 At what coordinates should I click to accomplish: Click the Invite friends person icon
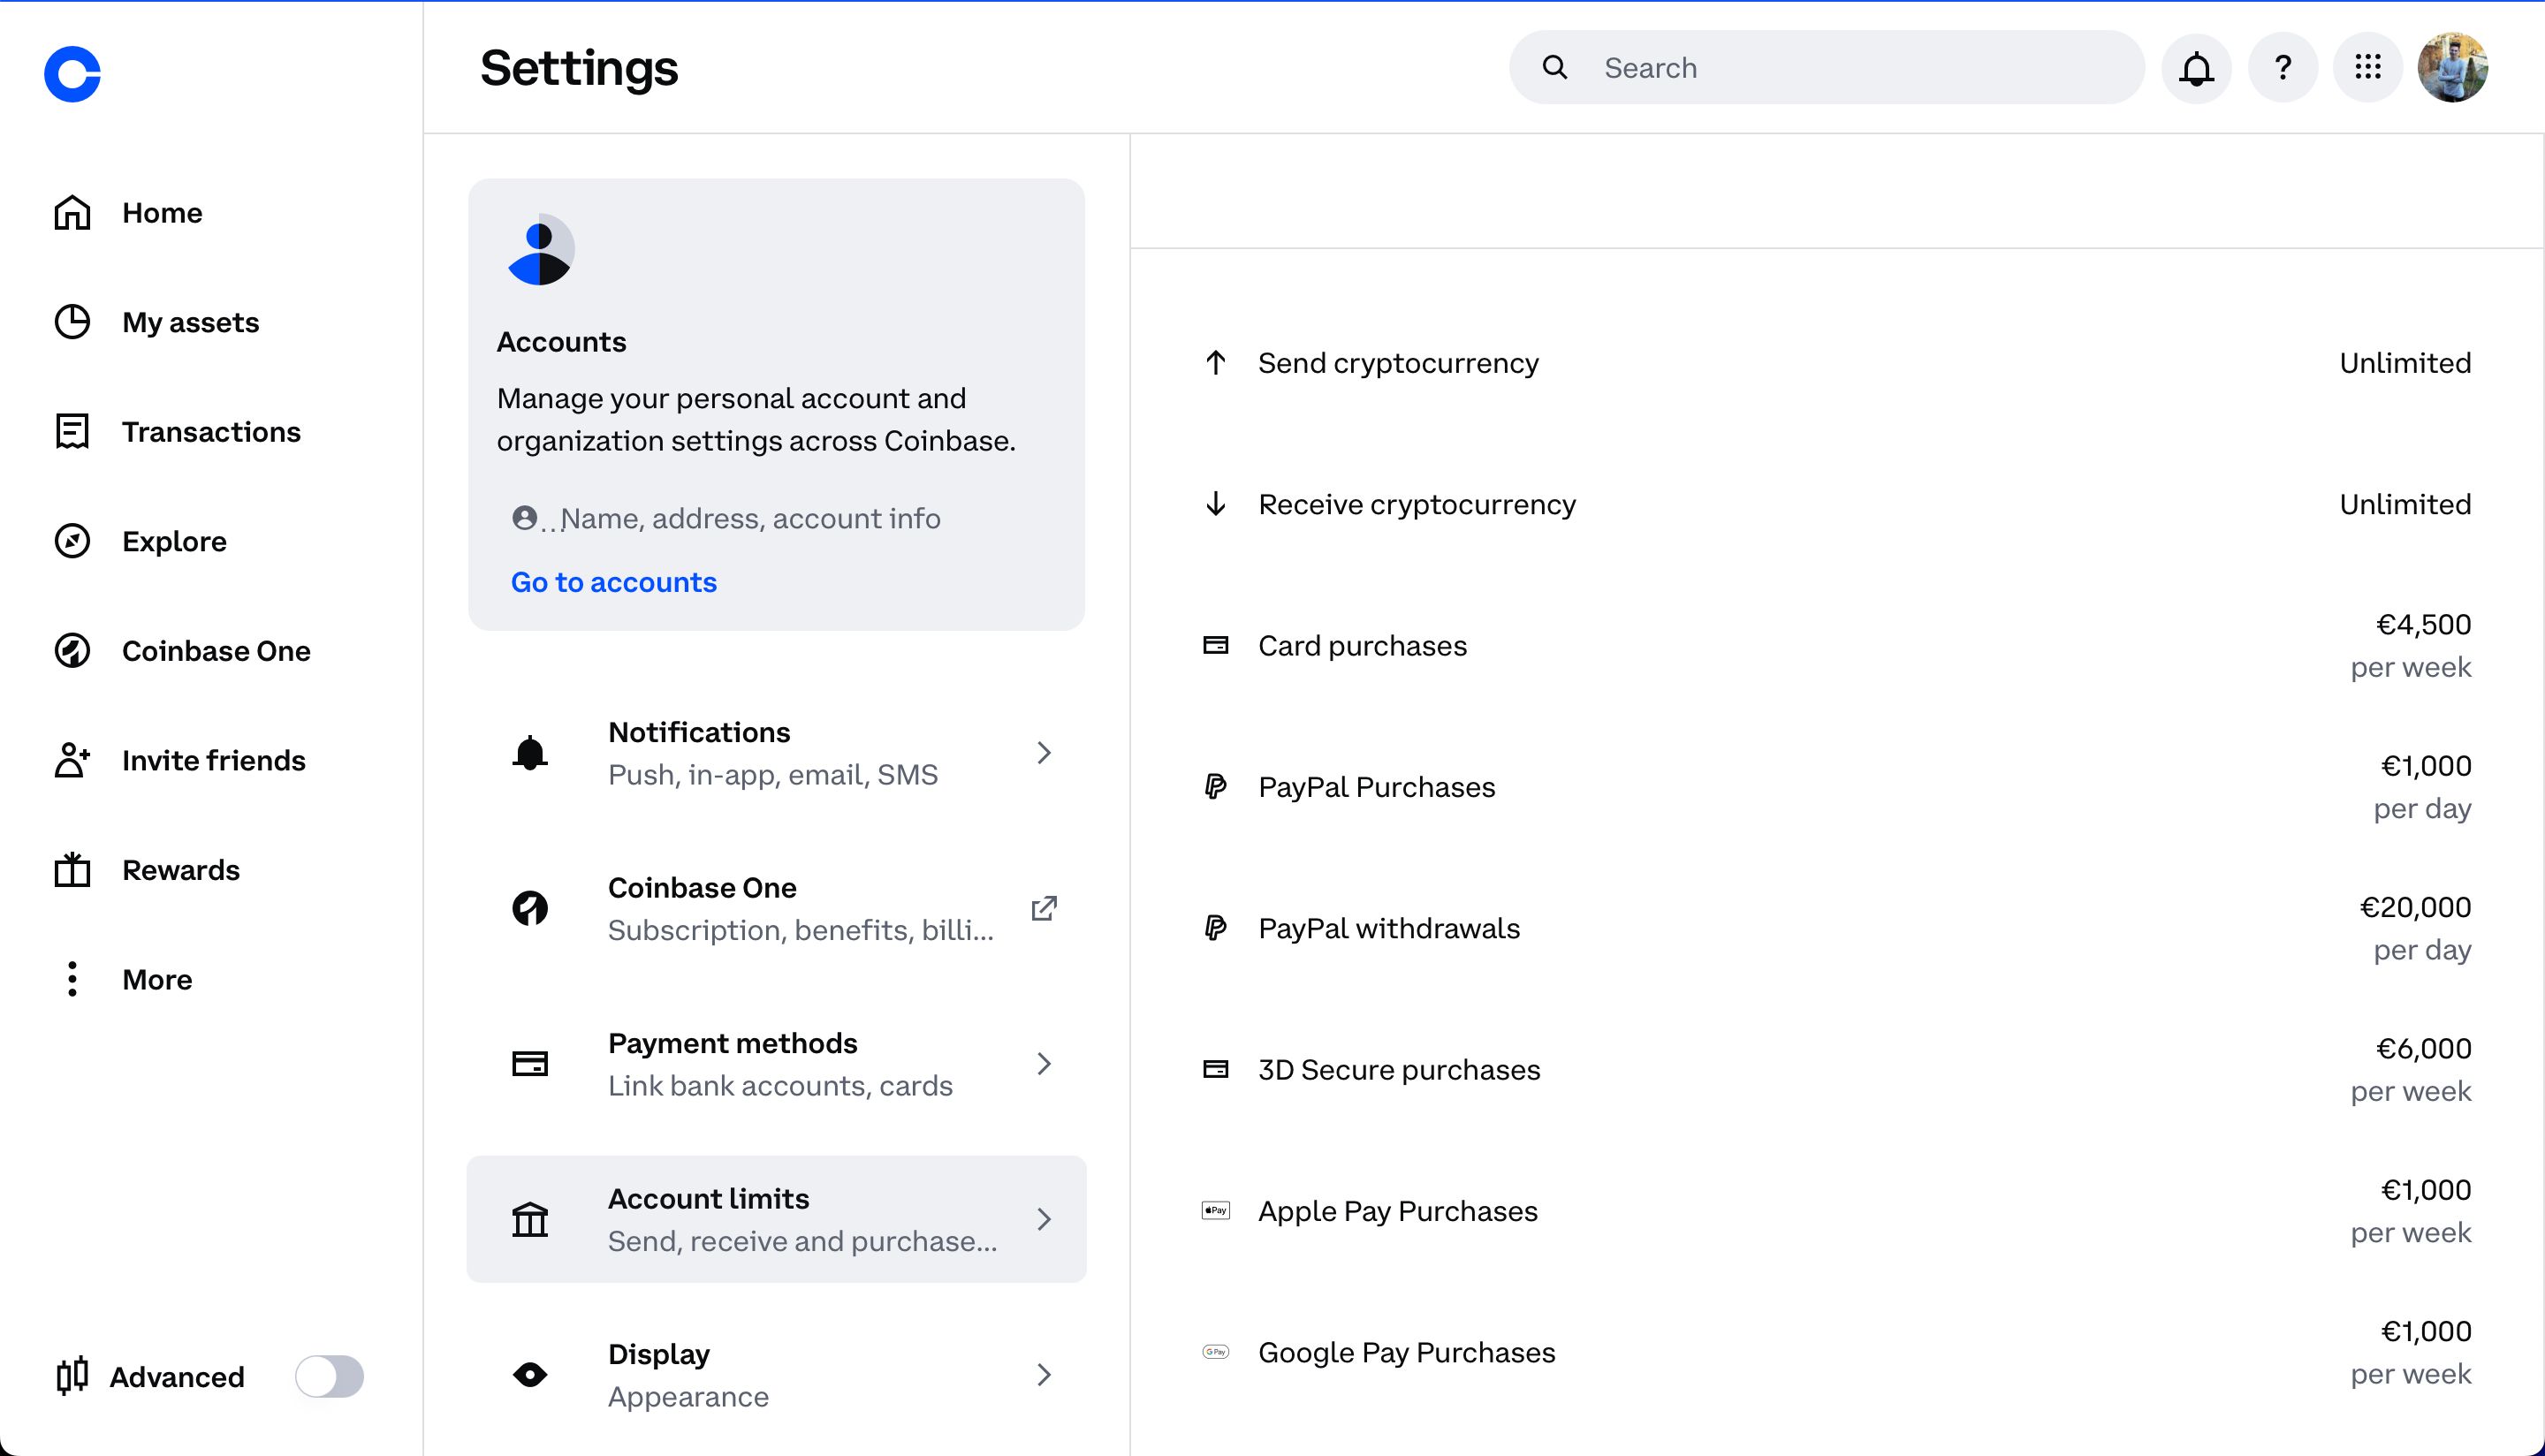point(72,760)
